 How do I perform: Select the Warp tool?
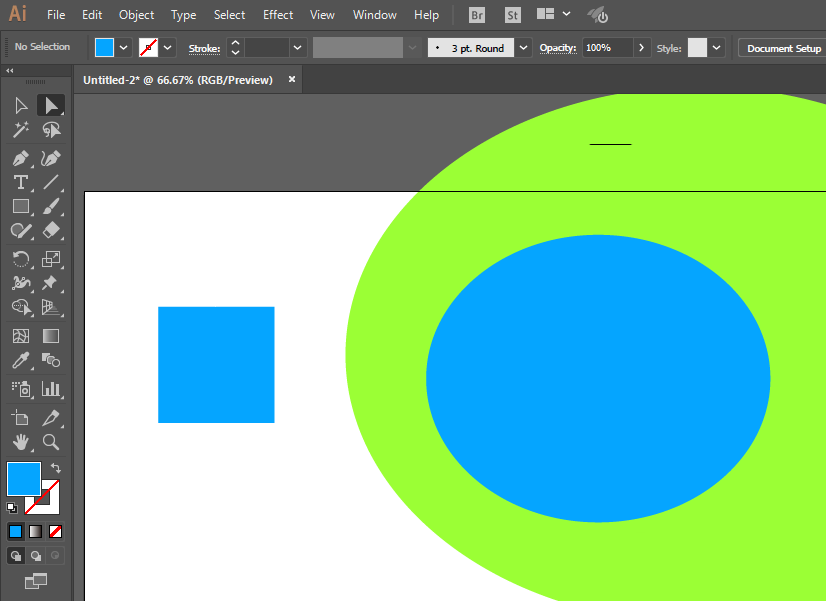pos(21,283)
